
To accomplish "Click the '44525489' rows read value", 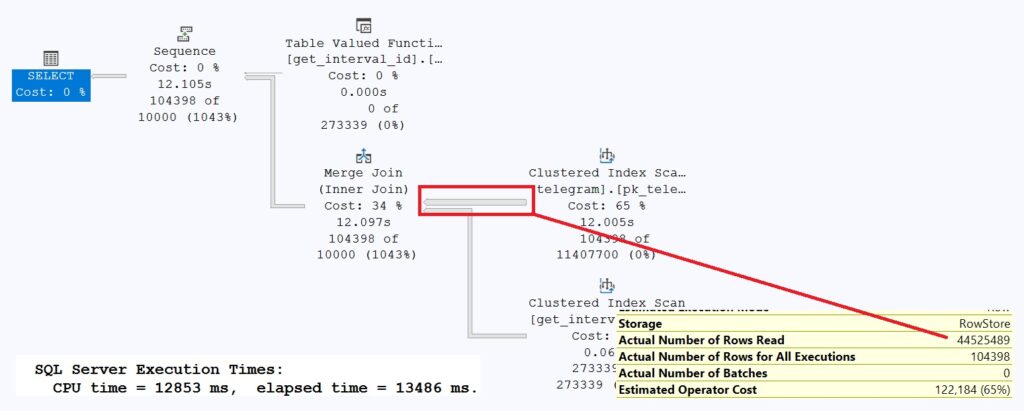I will [x=984, y=340].
